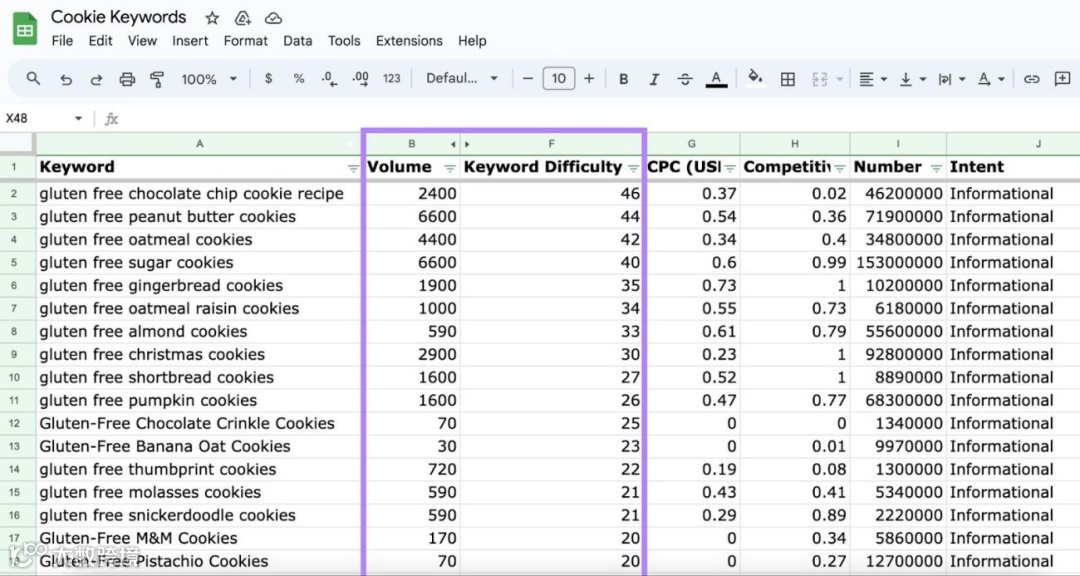Click the print icon in toolbar
The image size is (1080, 576).
pos(127,79)
